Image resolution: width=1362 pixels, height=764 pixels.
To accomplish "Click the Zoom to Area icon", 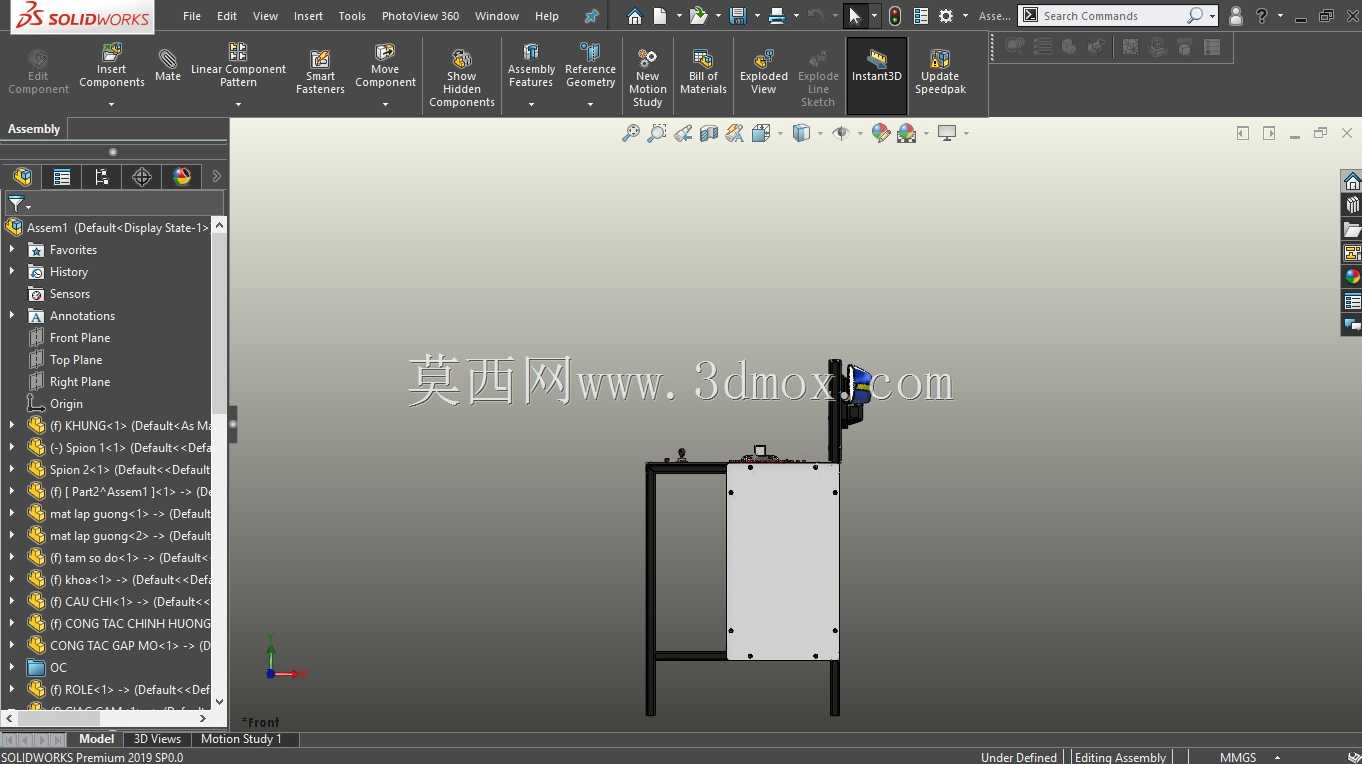I will click(657, 133).
